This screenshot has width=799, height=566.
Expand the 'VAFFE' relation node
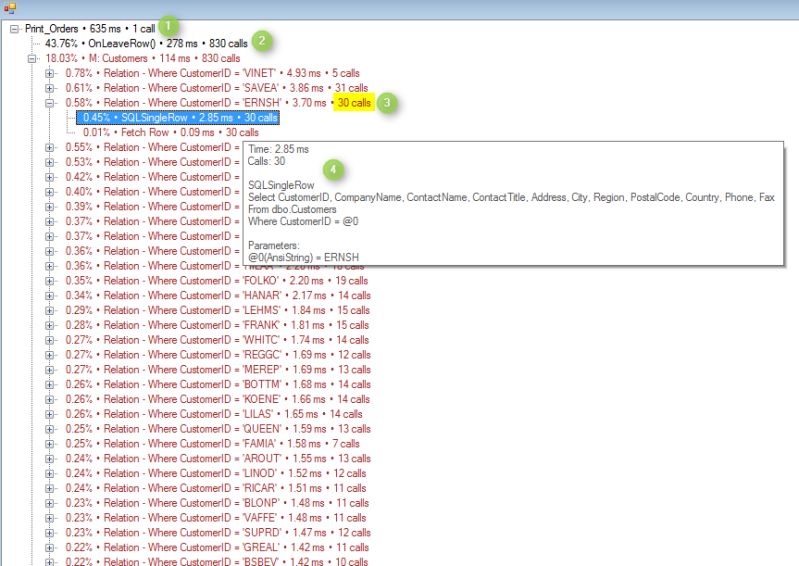[49, 518]
